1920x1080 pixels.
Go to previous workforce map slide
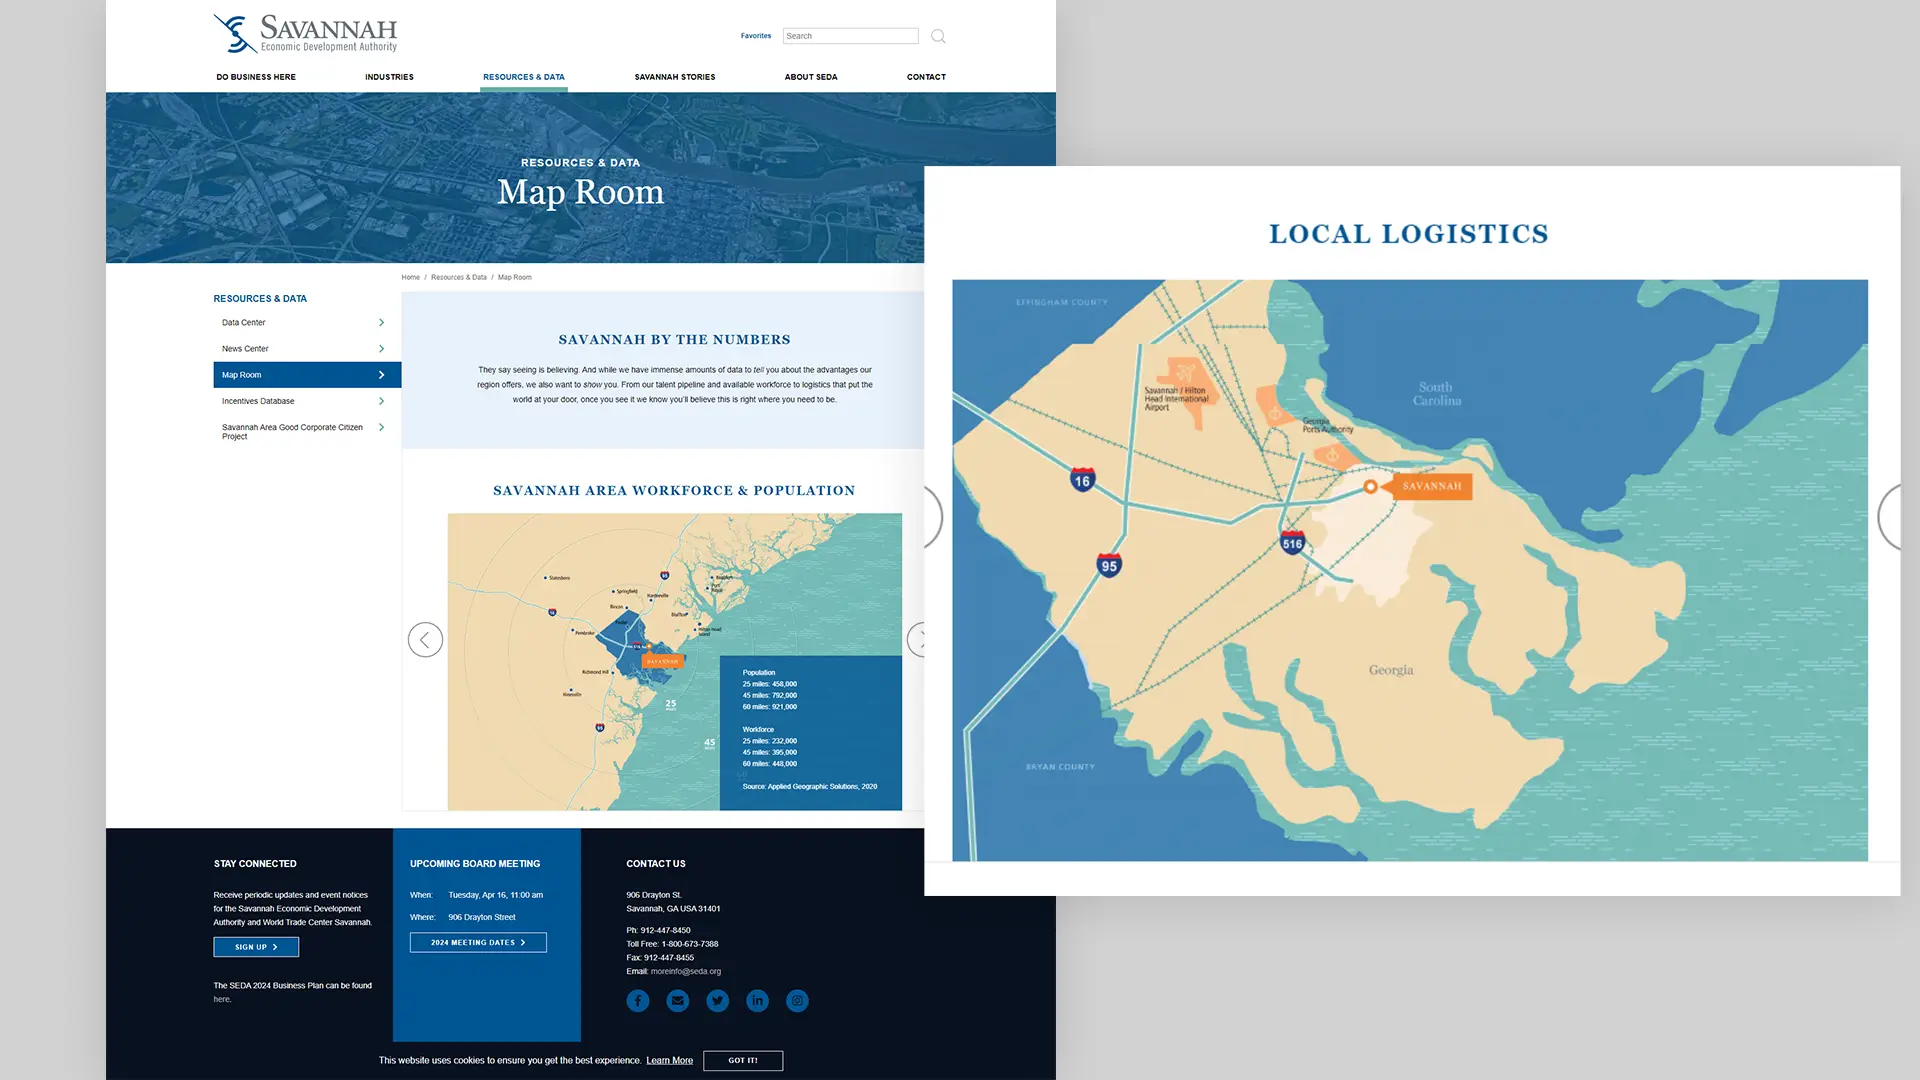[x=425, y=639]
